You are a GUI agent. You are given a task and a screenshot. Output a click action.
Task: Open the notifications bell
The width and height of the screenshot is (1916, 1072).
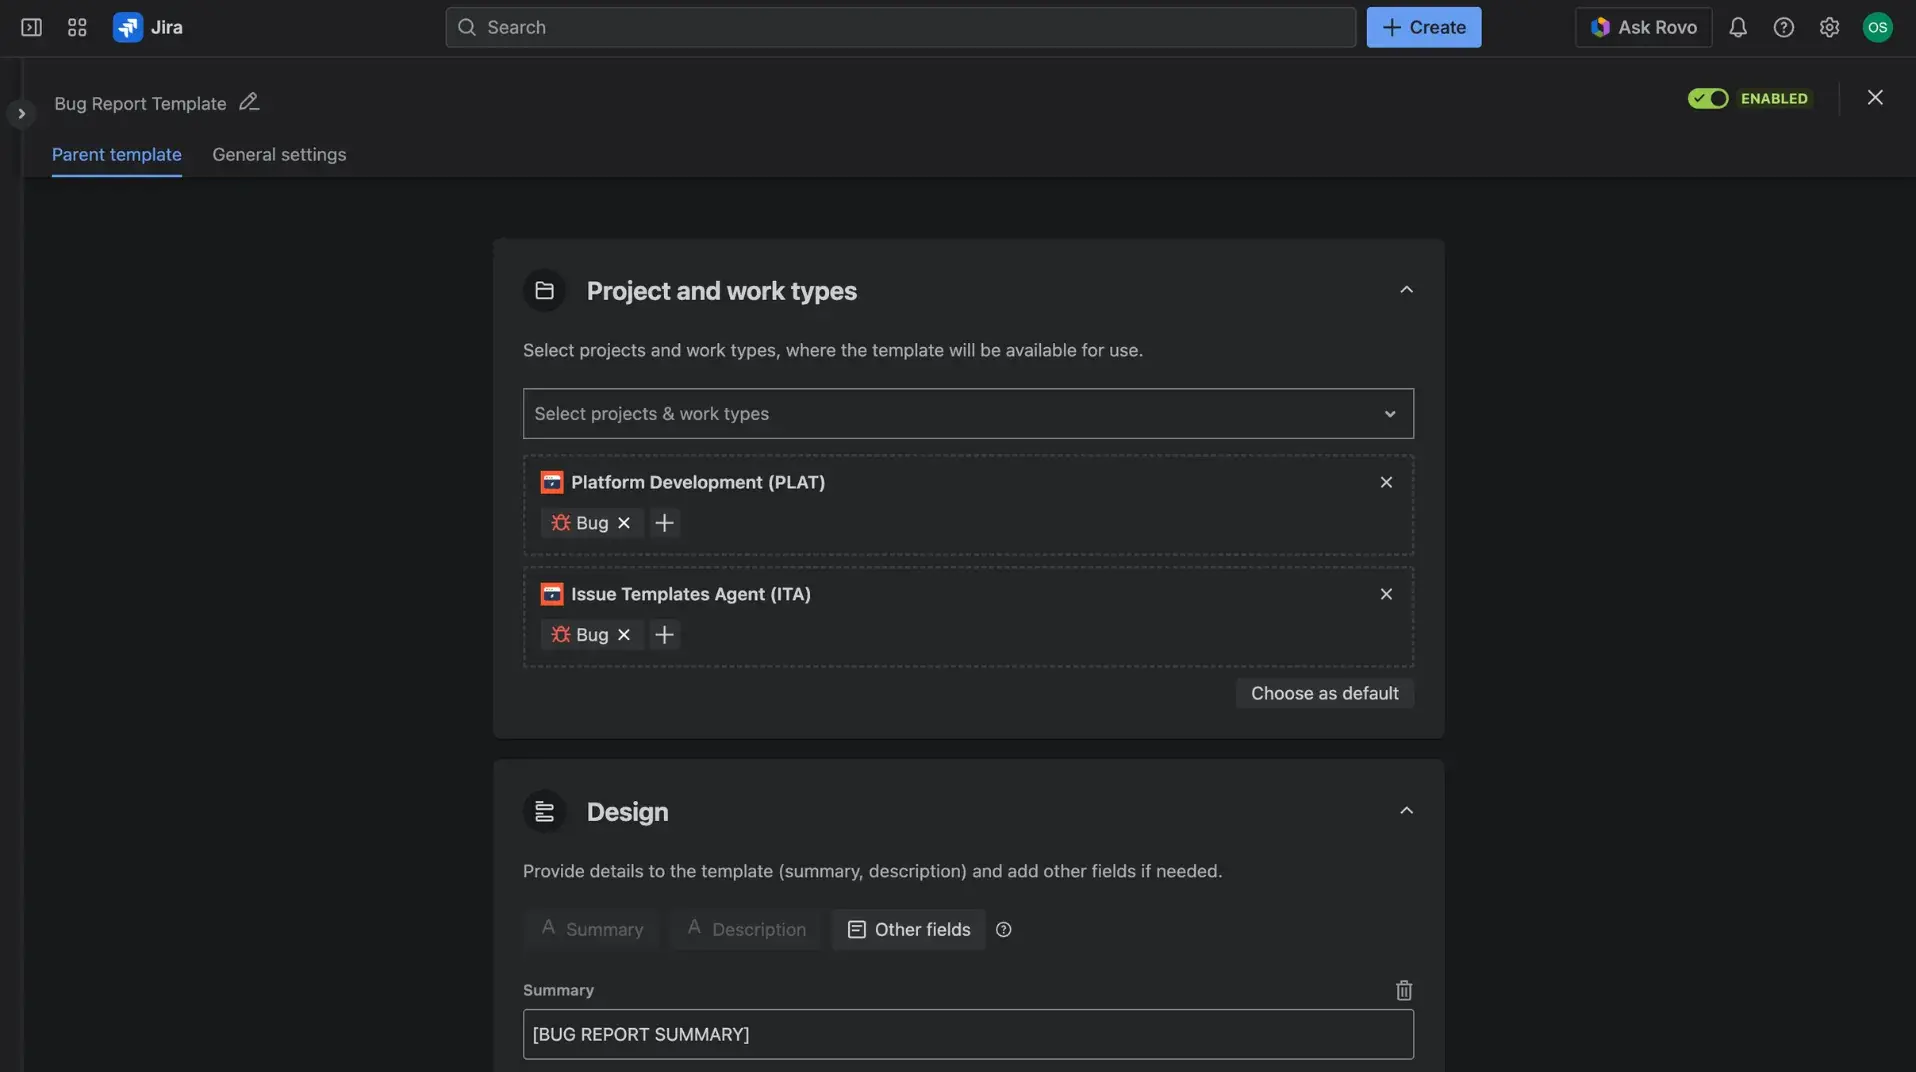1737,27
